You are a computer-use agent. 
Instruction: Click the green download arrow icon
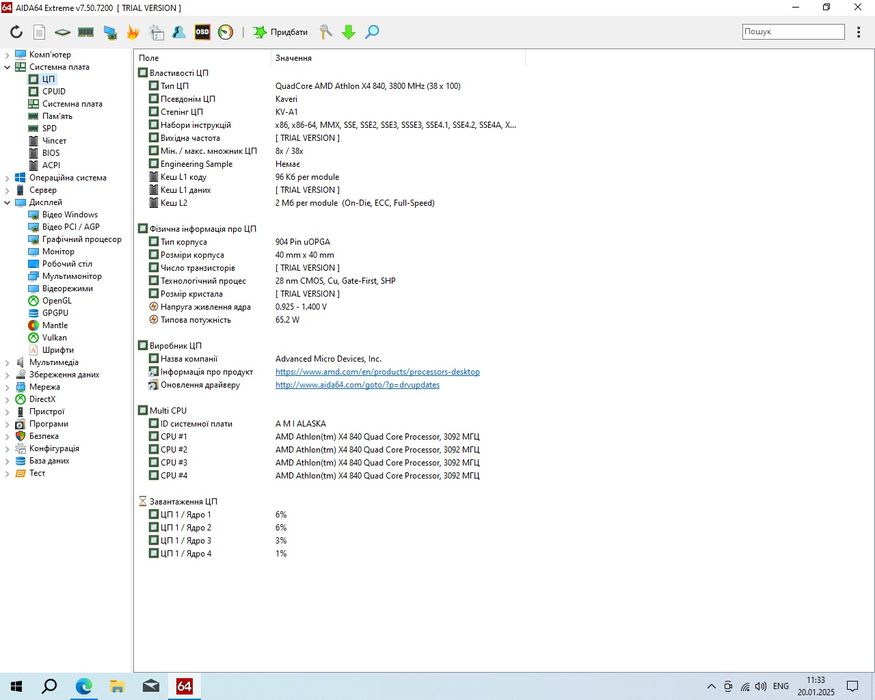click(x=348, y=32)
